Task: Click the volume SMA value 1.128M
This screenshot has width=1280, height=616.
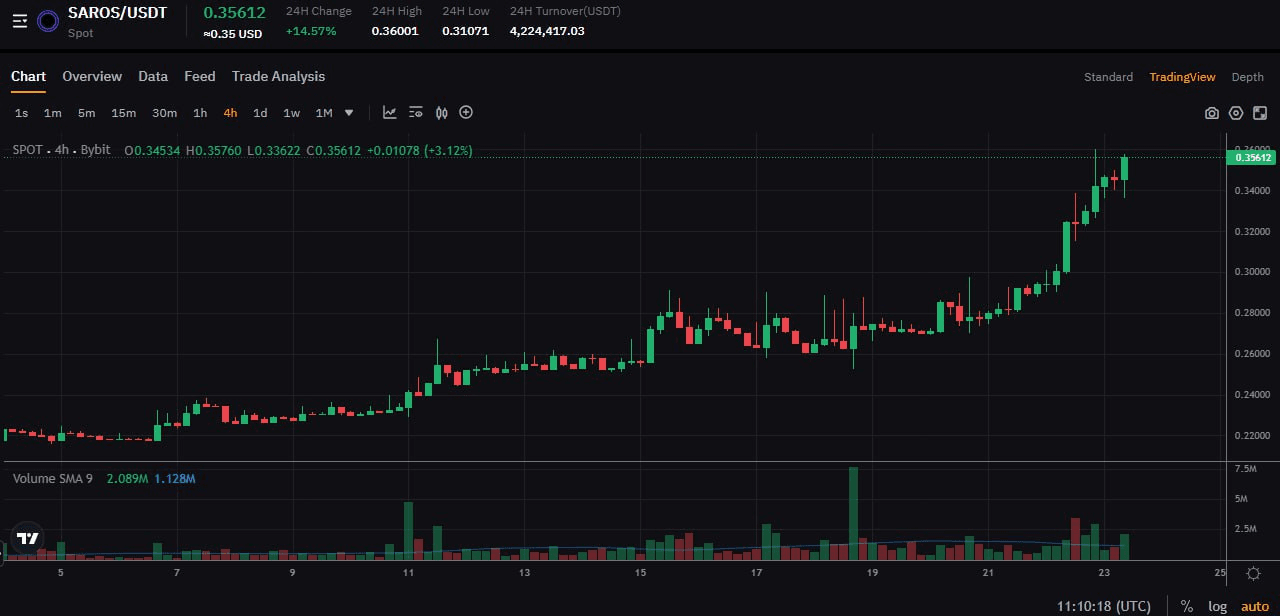Action: [x=175, y=479]
